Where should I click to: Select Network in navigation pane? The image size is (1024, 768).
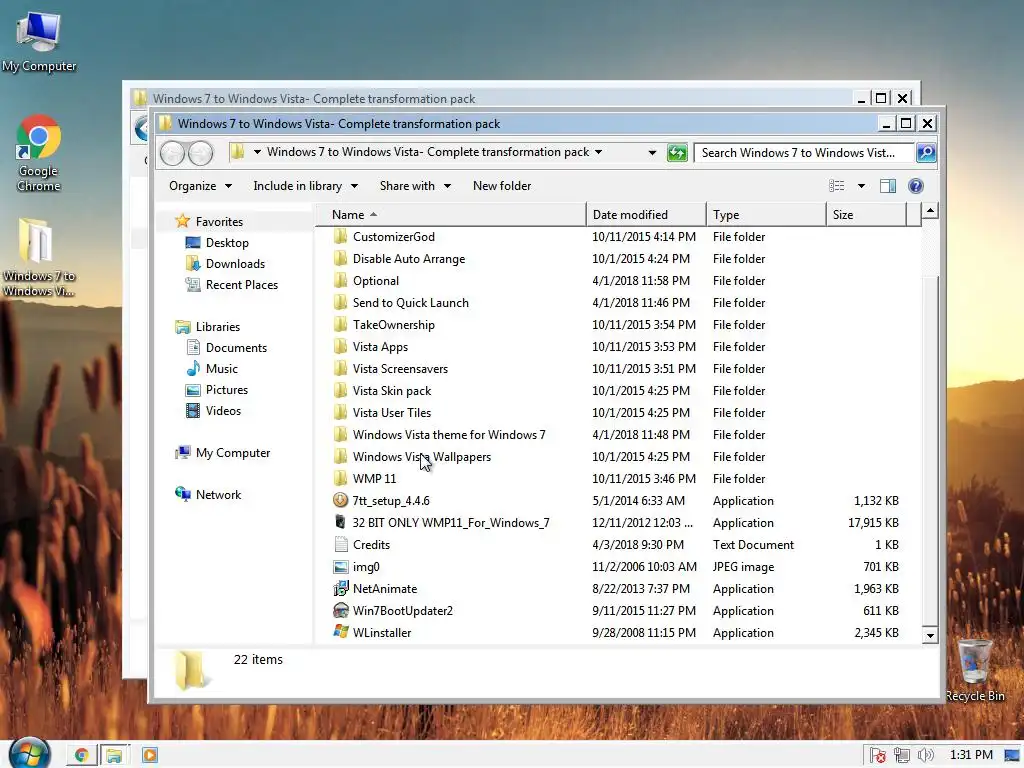coord(218,495)
